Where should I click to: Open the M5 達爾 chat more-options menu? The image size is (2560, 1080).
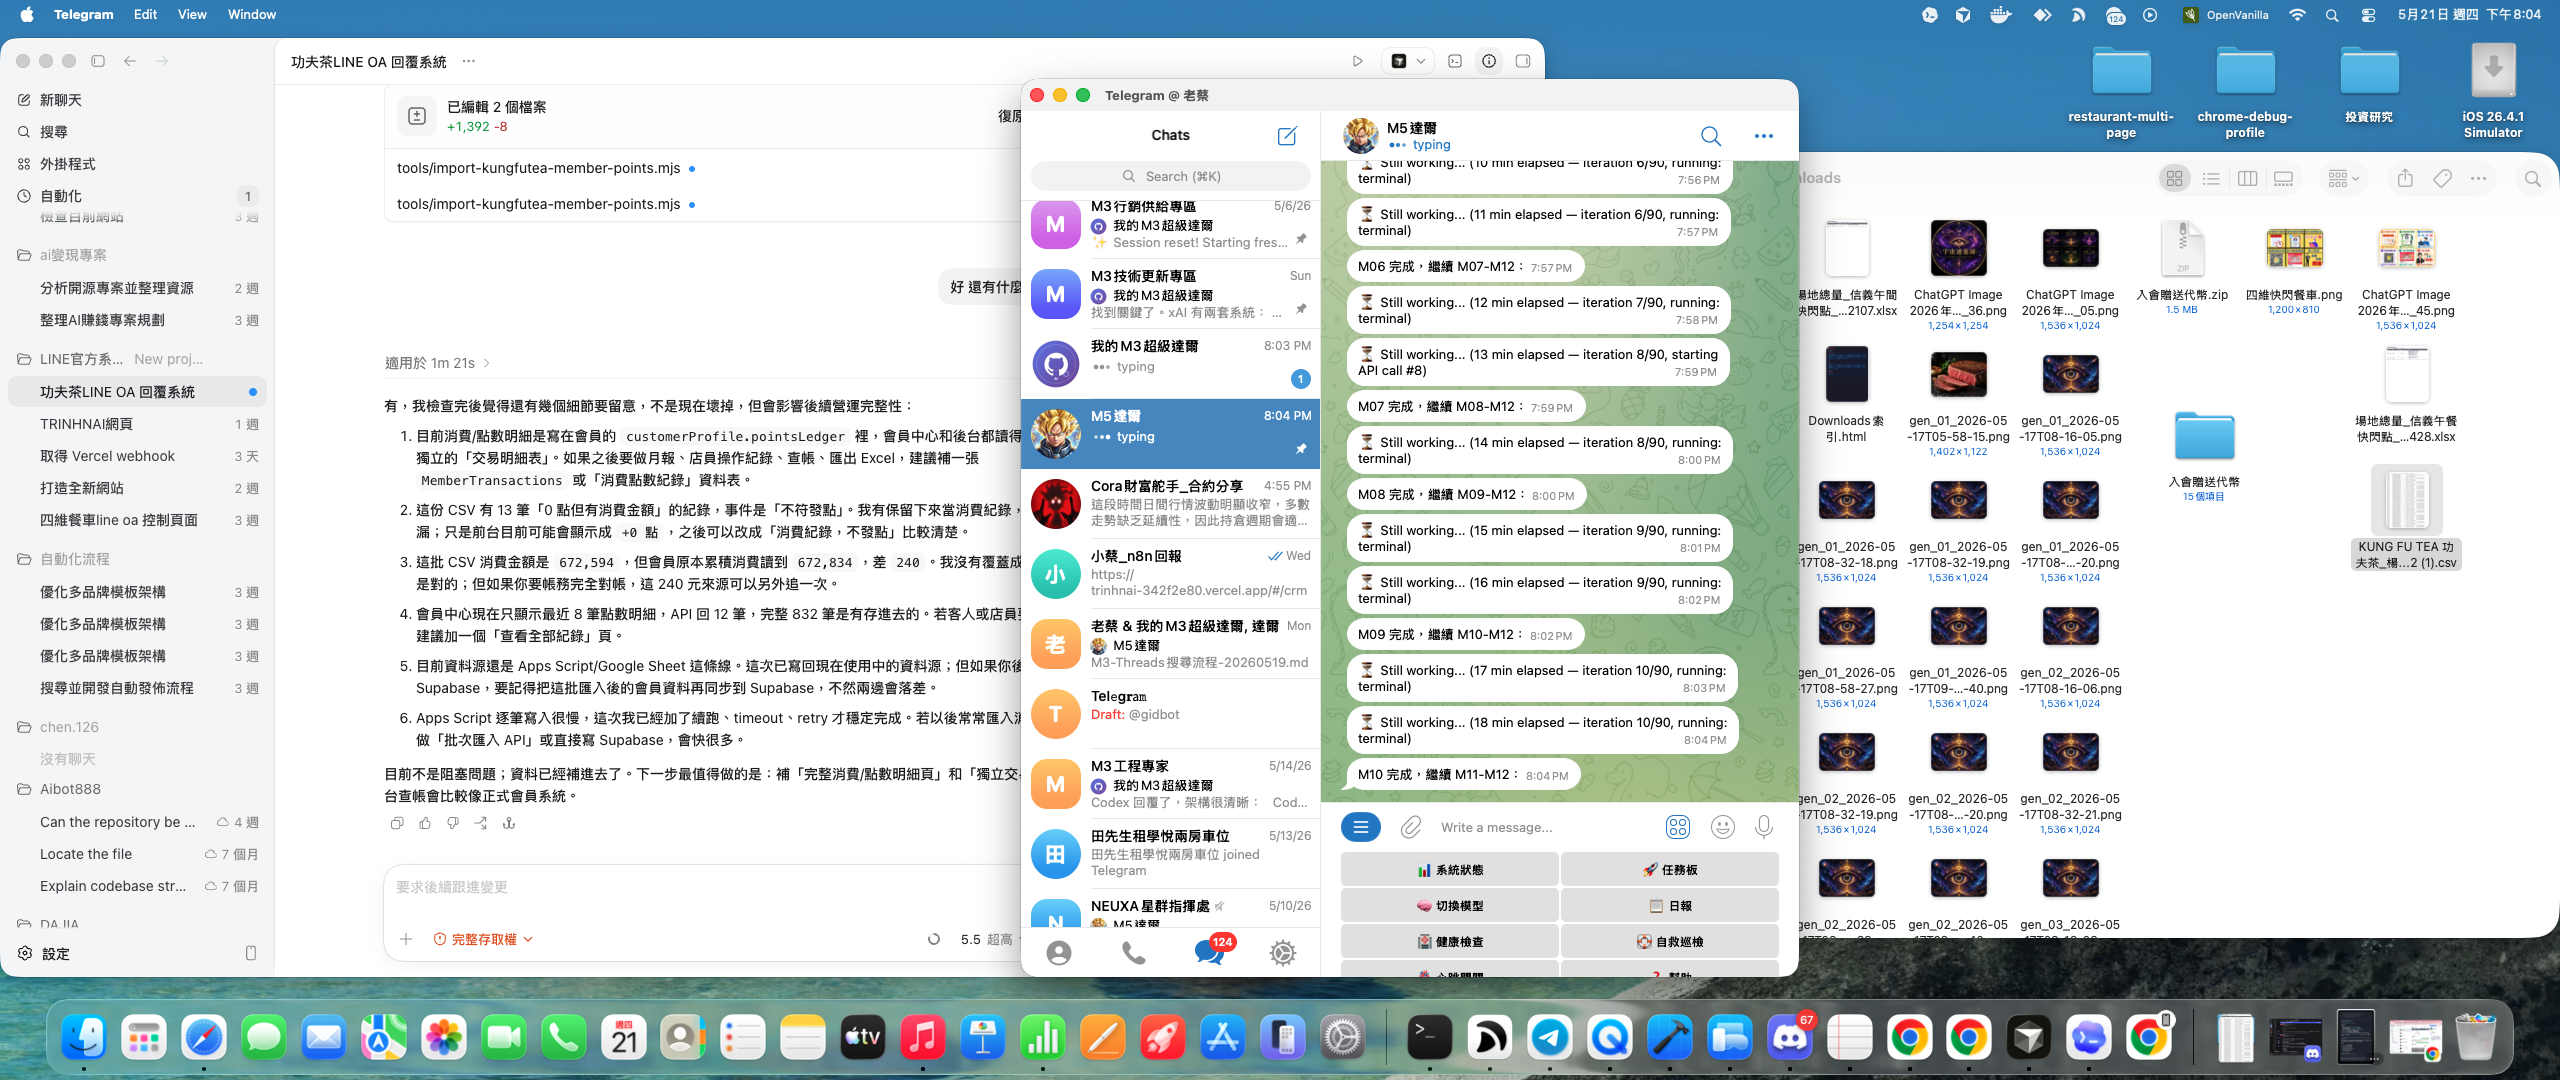1764,135
